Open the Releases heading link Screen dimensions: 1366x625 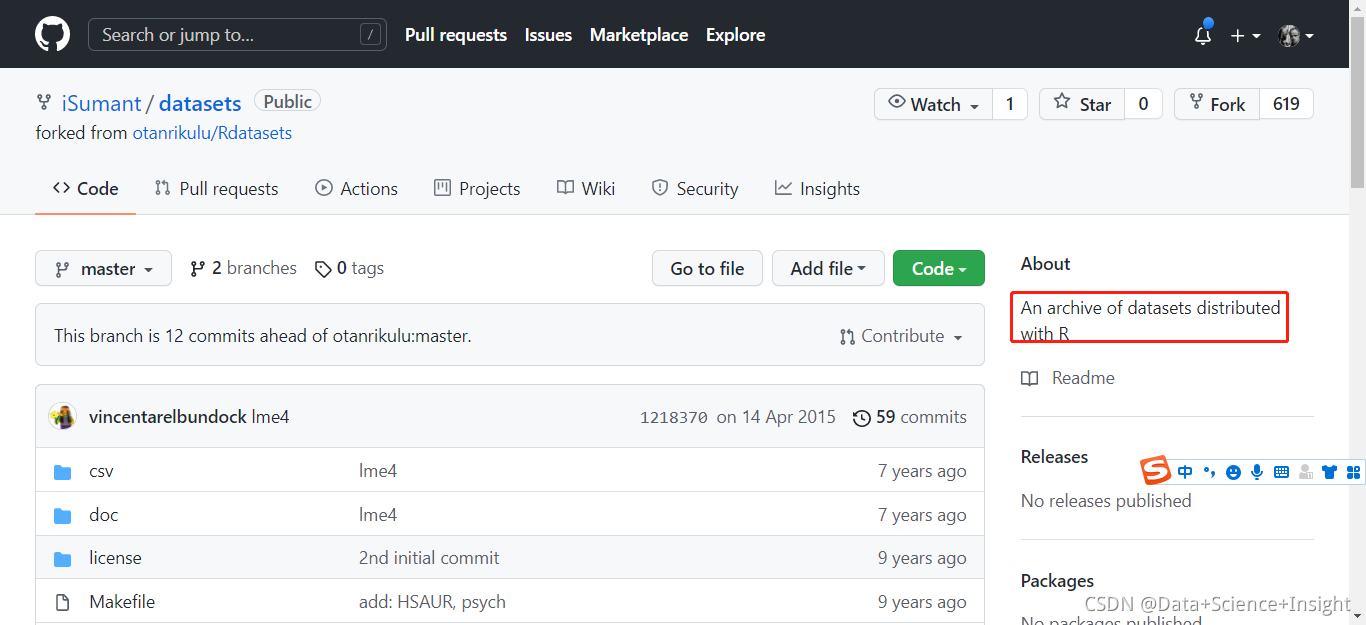[1054, 457]
